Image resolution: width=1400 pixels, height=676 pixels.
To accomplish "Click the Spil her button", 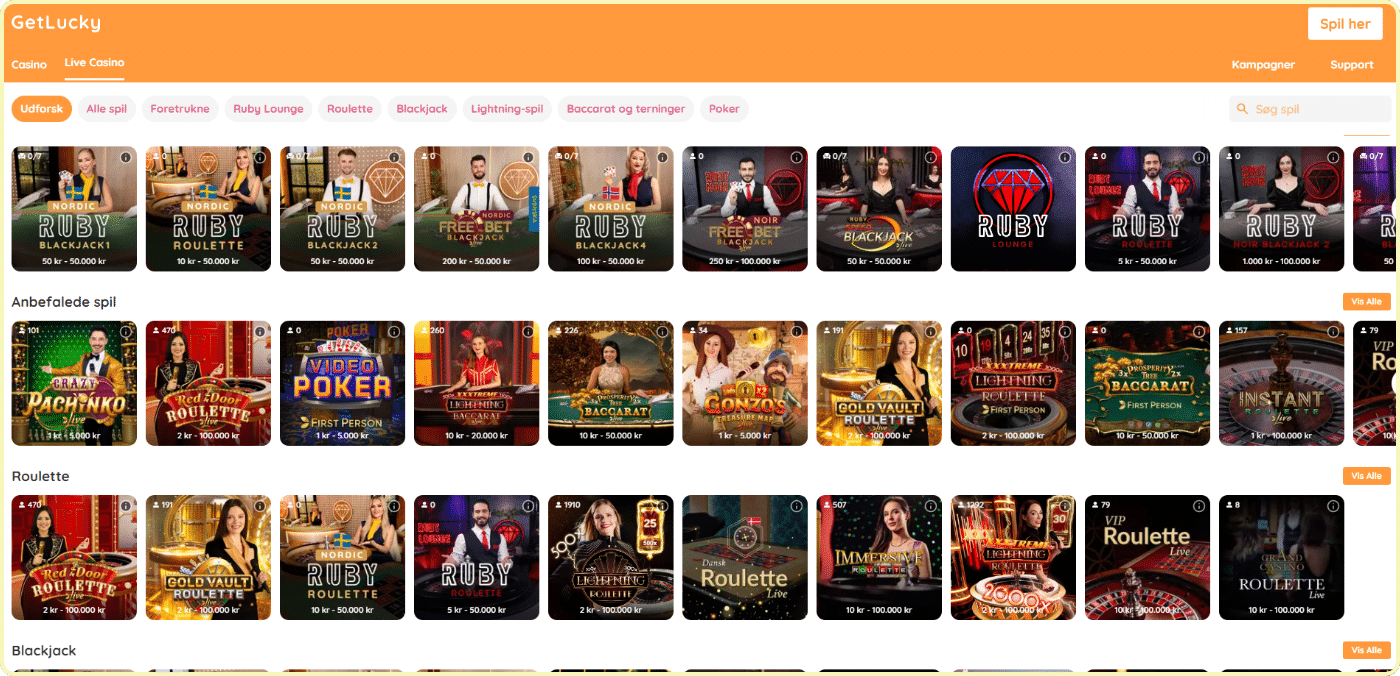I will (1345, 24).
